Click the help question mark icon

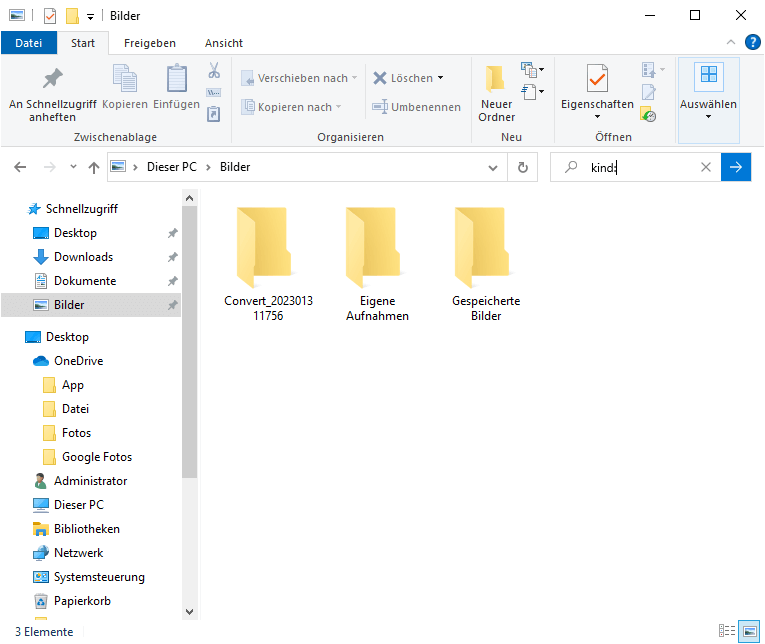pos(753,42)
